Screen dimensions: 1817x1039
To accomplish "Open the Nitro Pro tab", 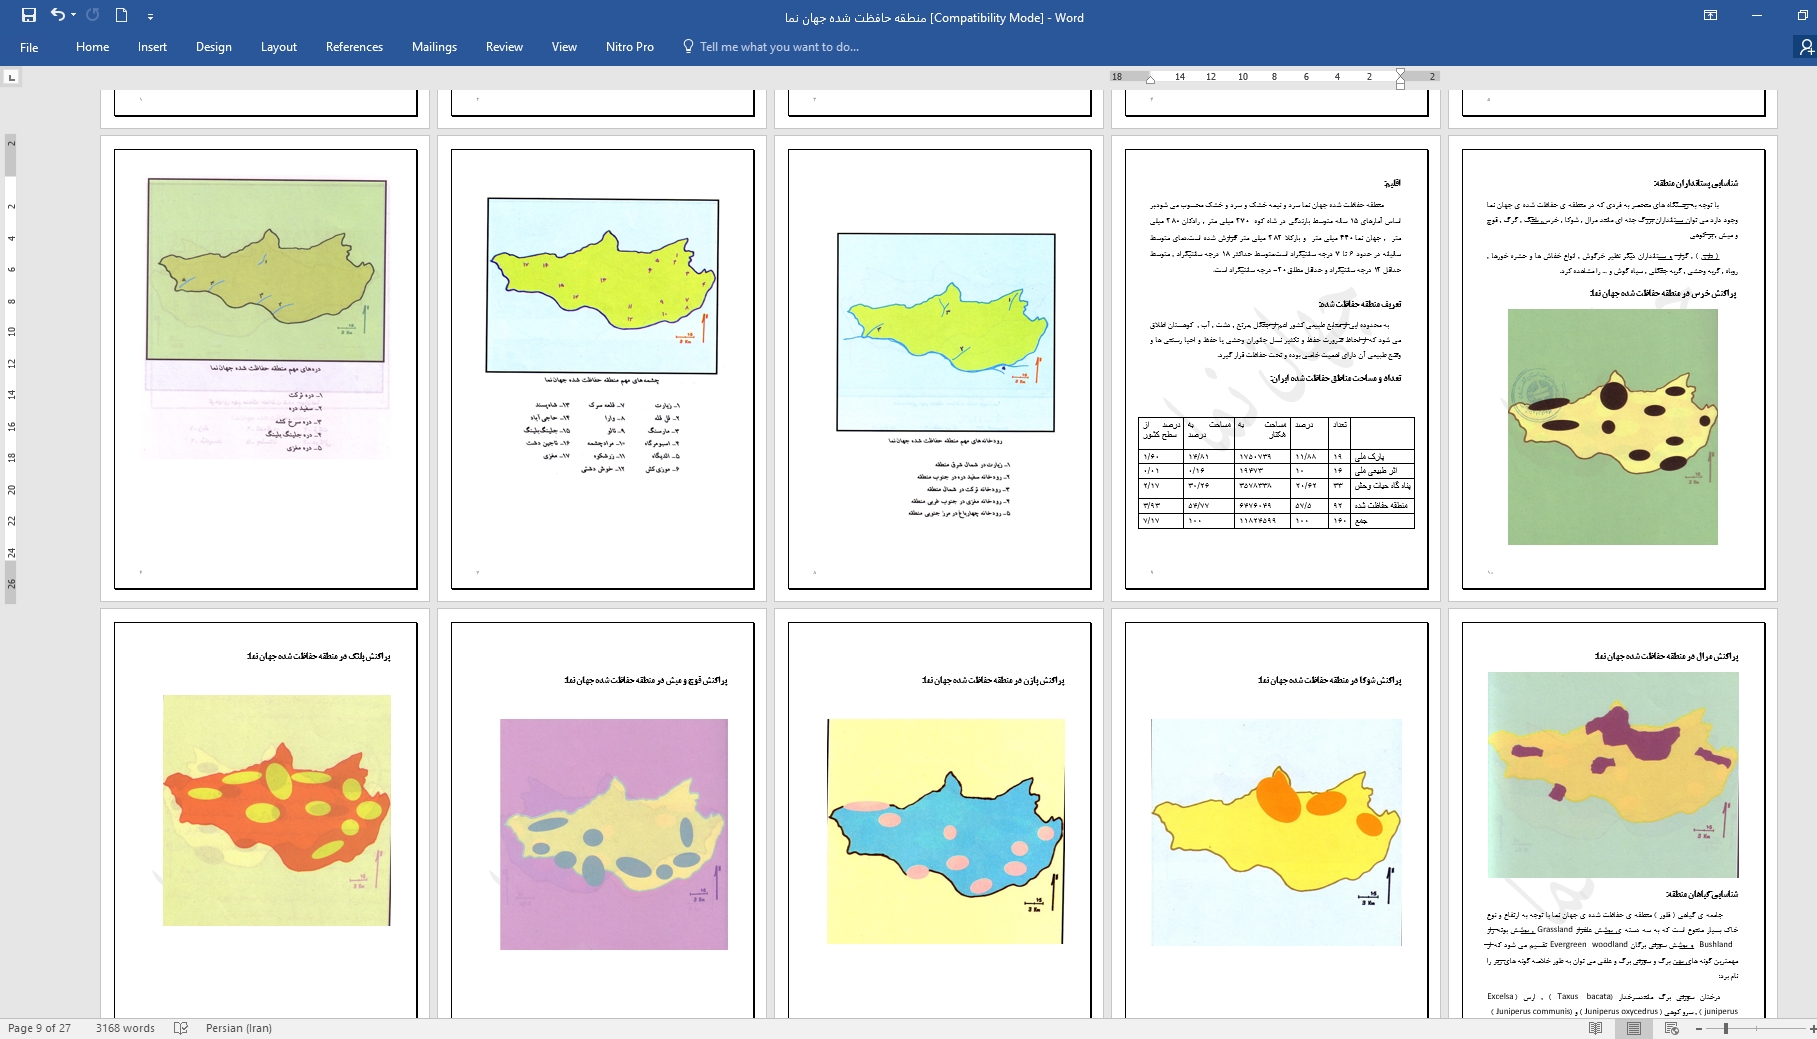I will 629,47.
